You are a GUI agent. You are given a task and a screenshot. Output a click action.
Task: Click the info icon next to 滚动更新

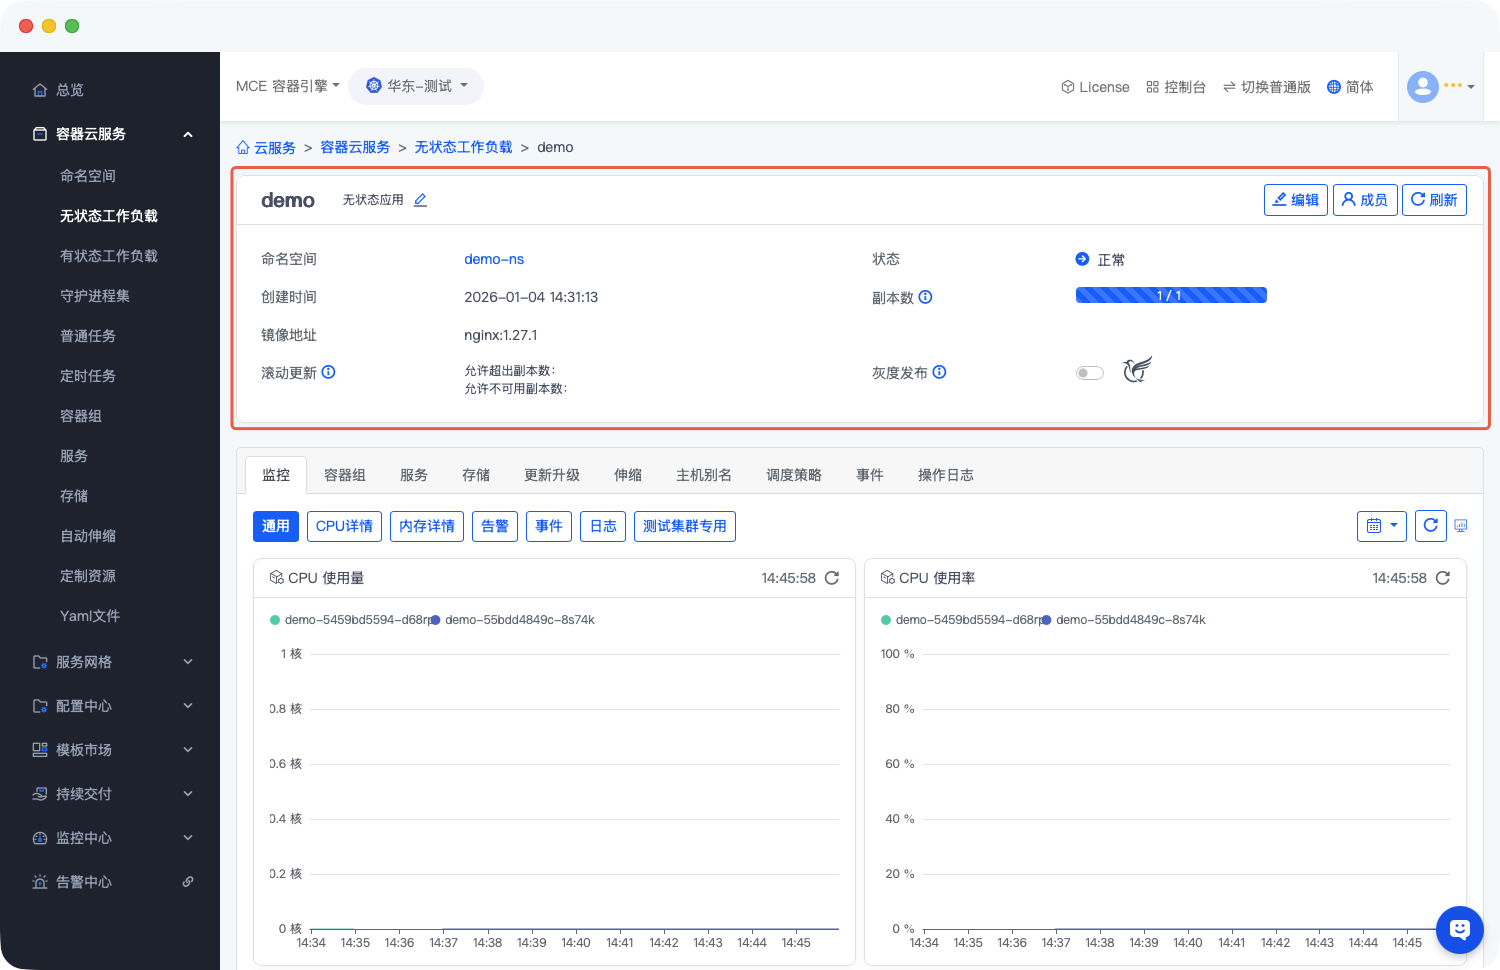pyautogui.click(x=328, y=372)
